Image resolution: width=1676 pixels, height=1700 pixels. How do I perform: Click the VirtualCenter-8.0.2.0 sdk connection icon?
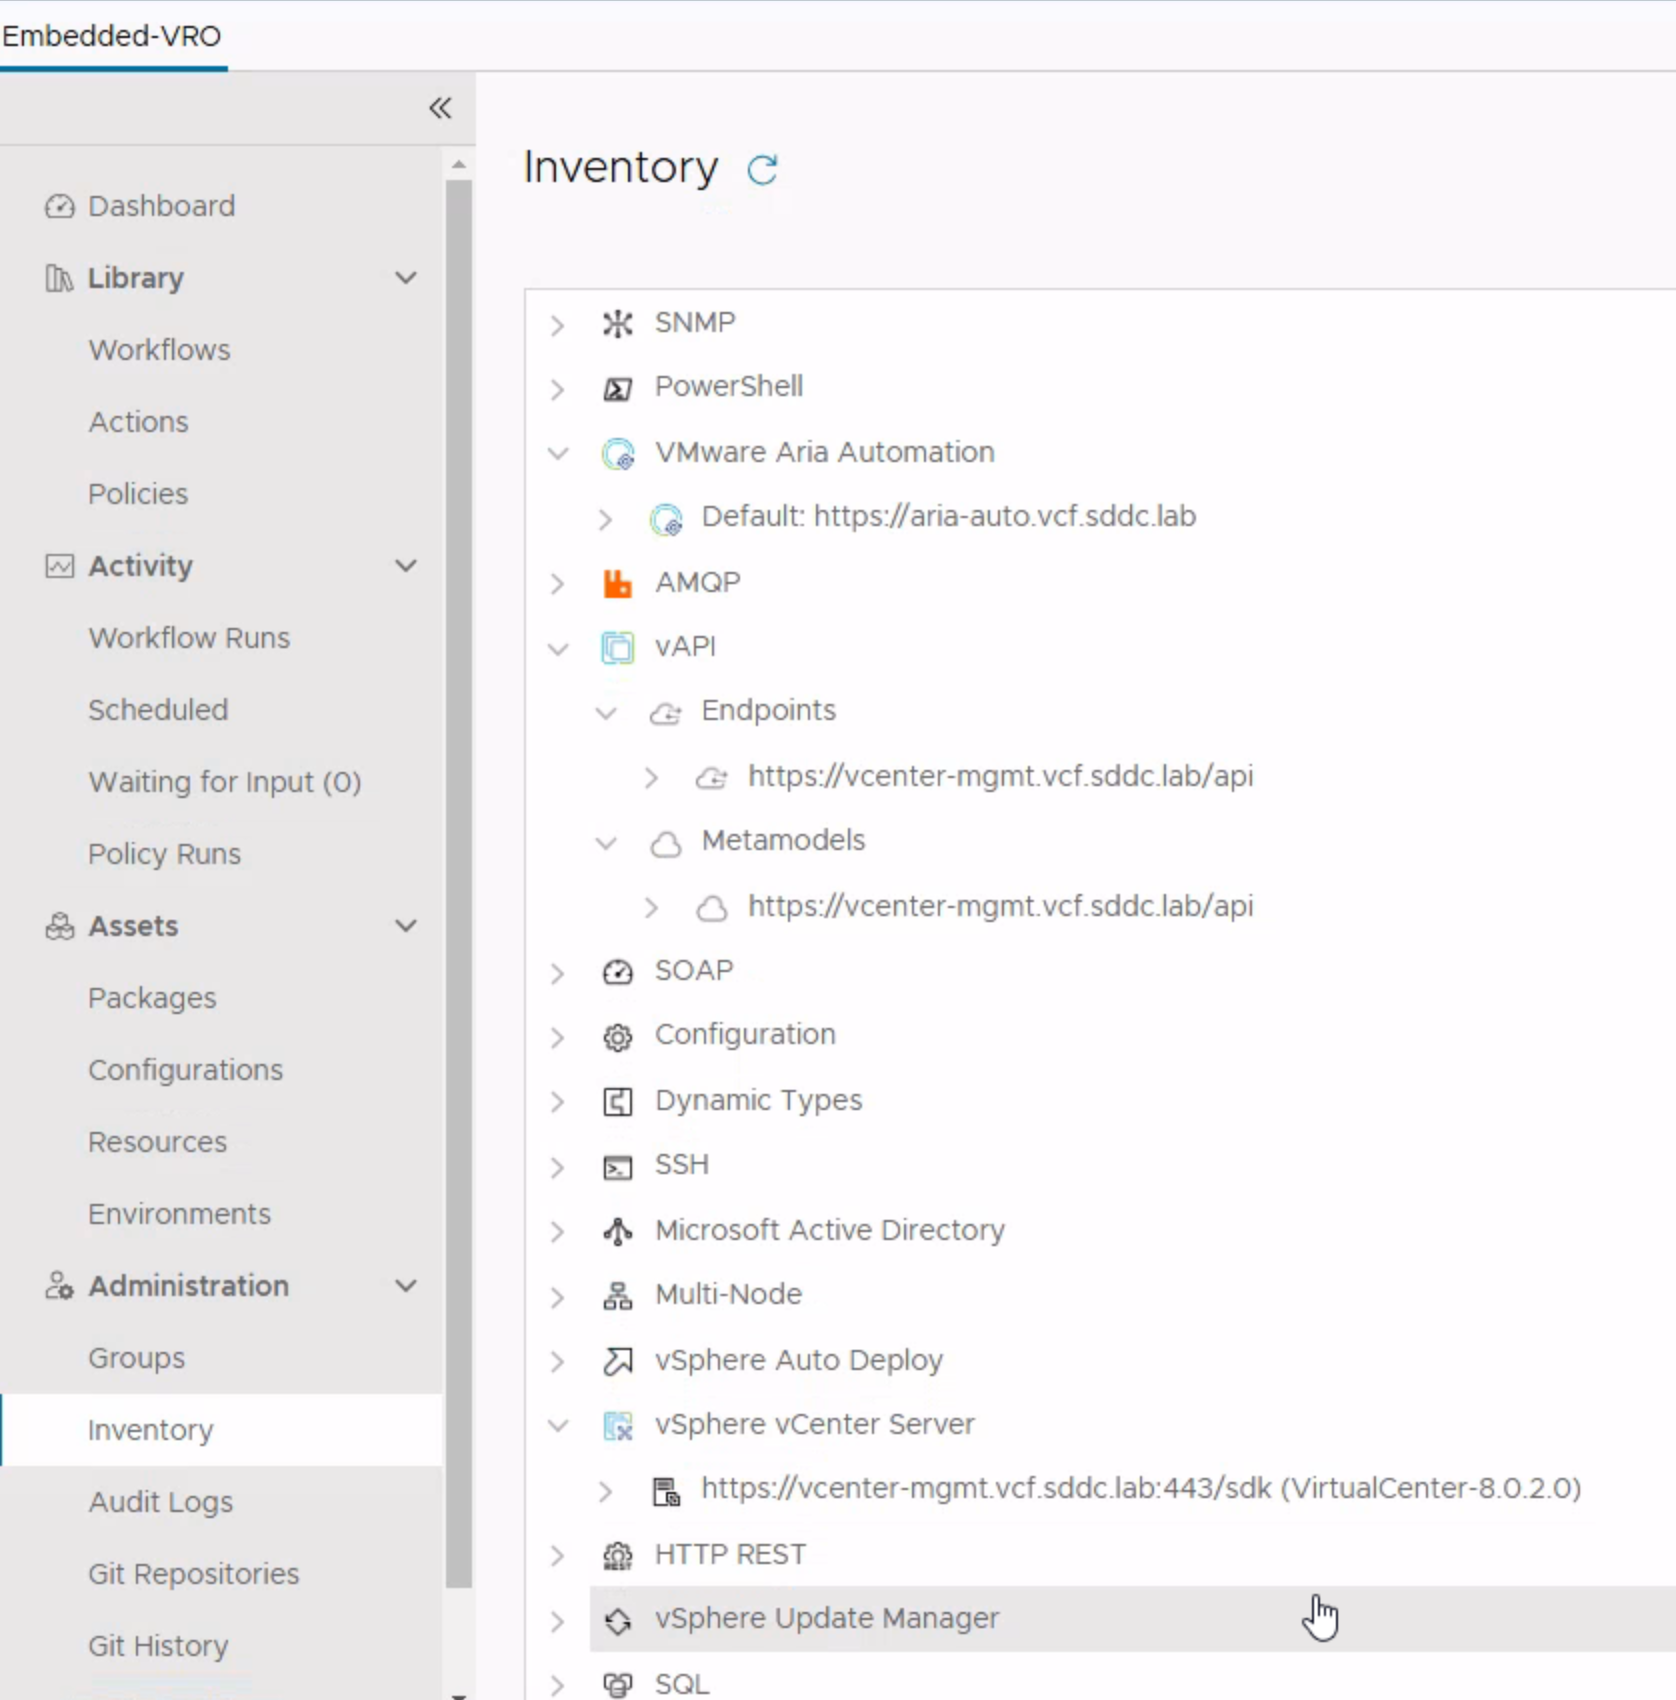[x=665, y=1491]
